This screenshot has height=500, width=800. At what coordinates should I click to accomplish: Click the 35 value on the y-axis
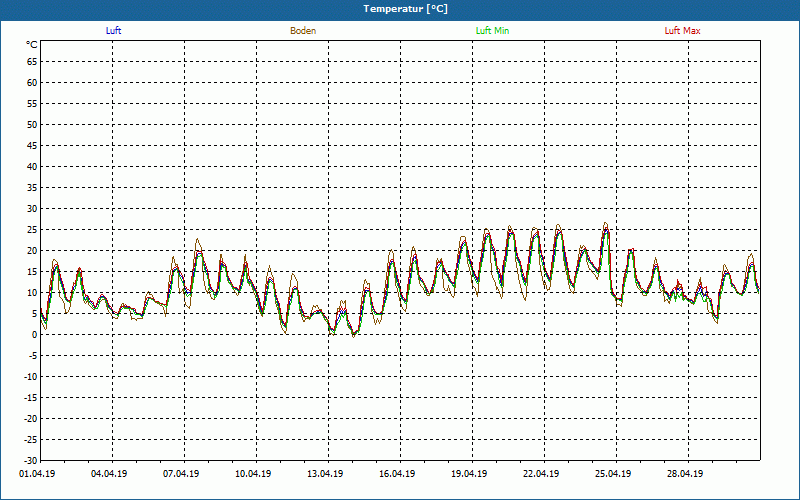(32, 188)
